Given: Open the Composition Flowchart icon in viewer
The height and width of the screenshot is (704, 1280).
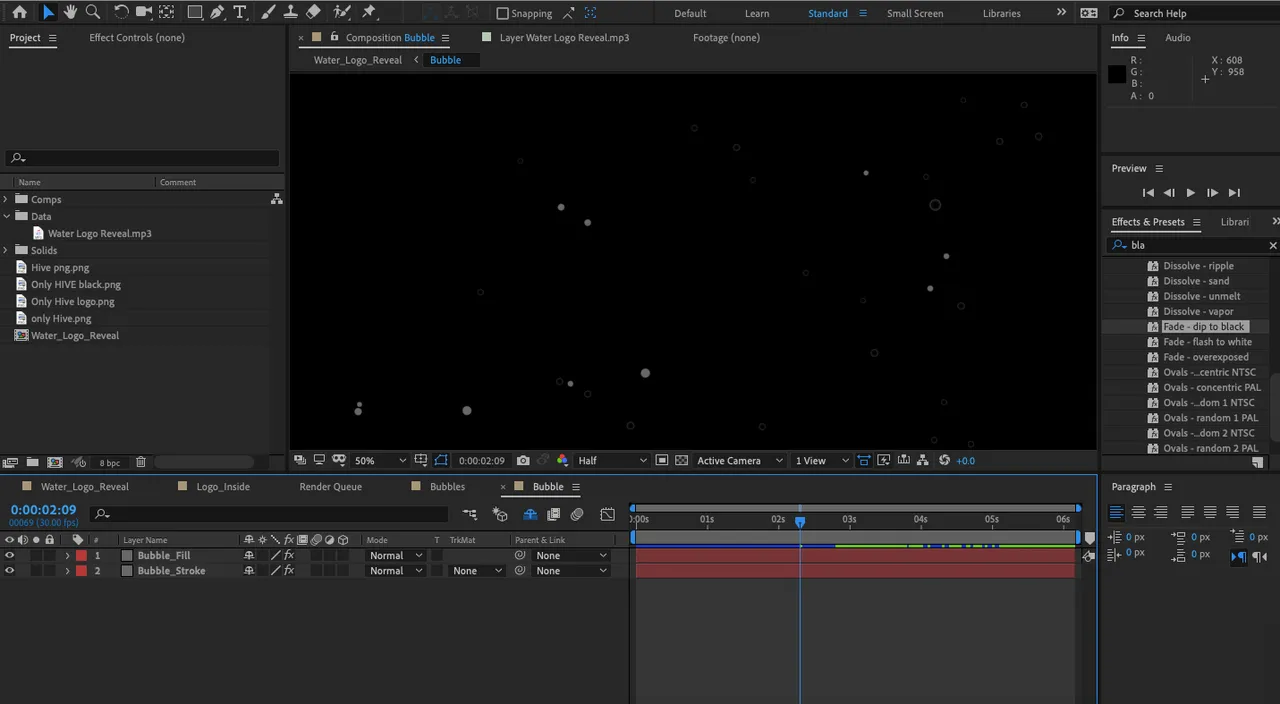Looking at the screenshot, I should (923, 460).
